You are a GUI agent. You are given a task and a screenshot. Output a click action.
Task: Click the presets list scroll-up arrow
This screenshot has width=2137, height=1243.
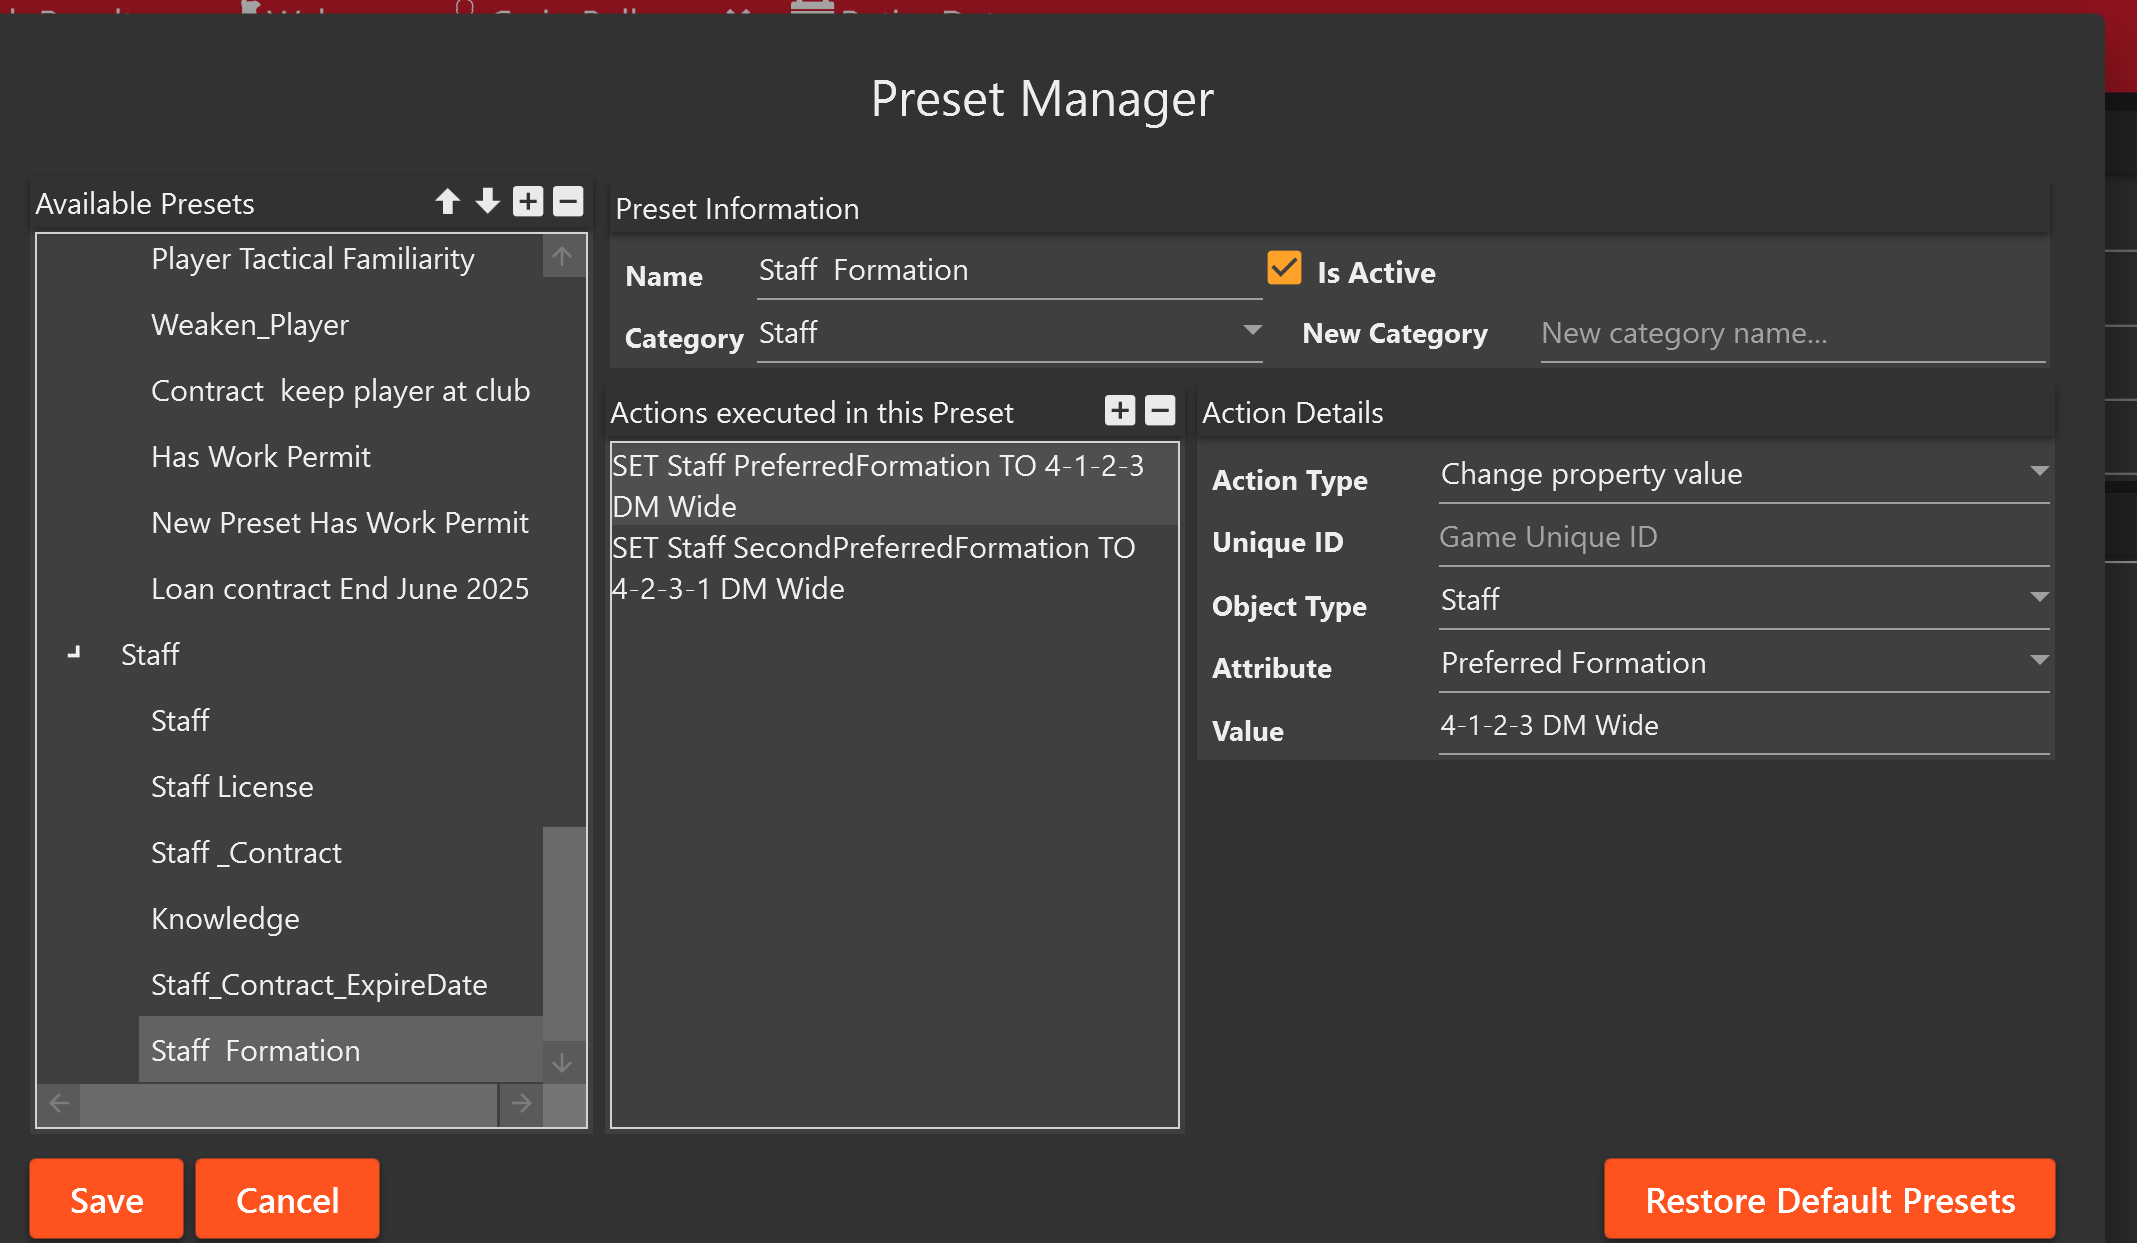click(x=563, y=256)
